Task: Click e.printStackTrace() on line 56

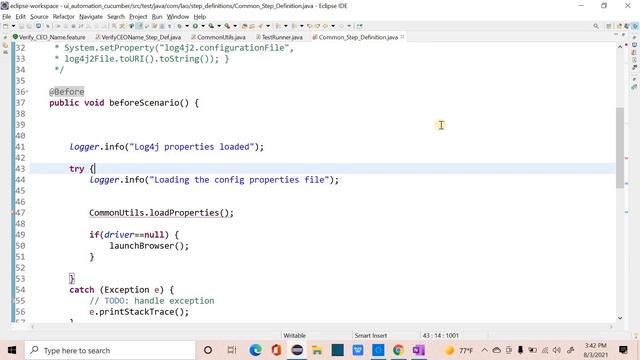Action: coord(139,312)
